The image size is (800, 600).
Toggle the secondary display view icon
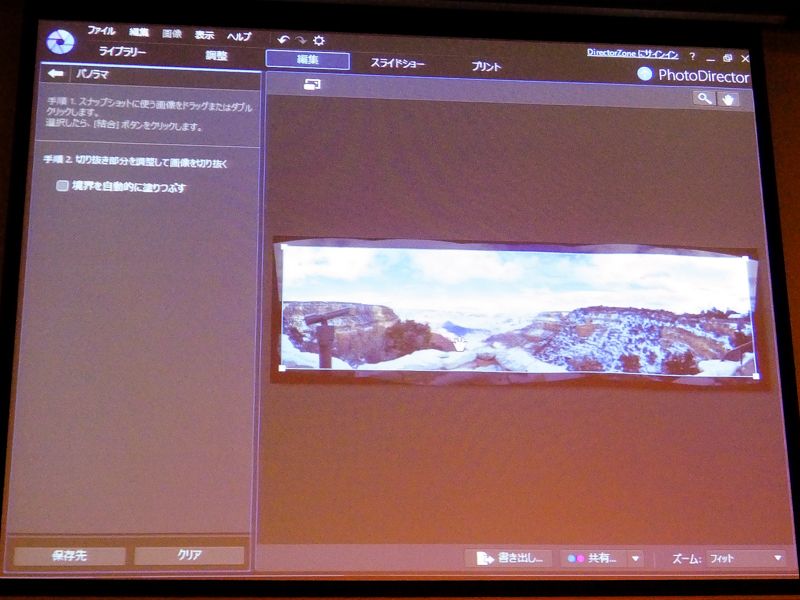tap(312, 84)
